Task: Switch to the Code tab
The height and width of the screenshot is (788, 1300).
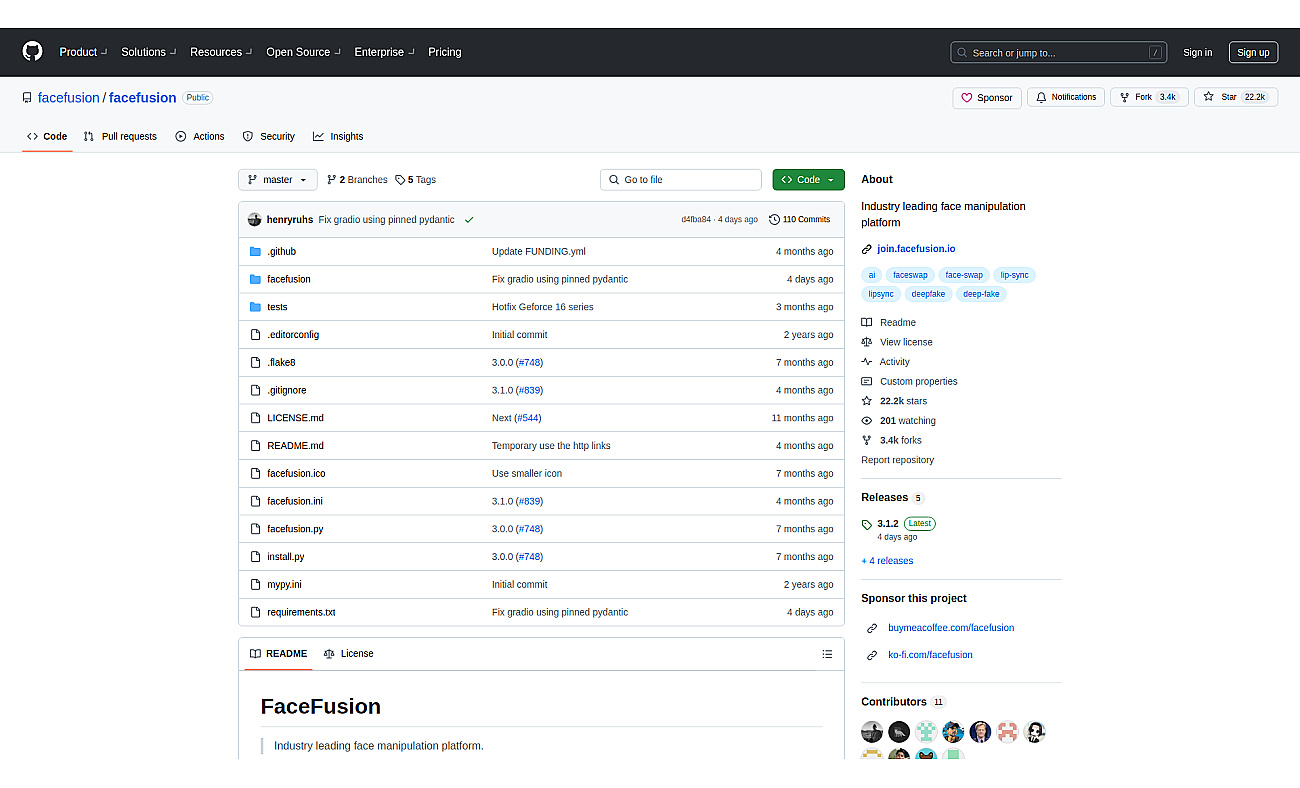Action: [47, 136]
